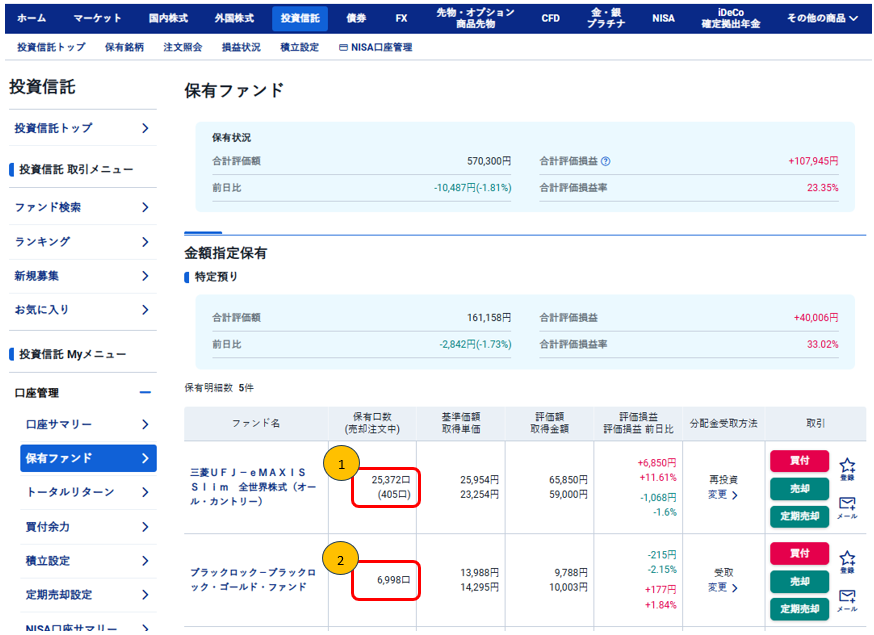Open the 三菱UFJ eMAXIS Slim fund name link
This screenshot has width=874, height=635.
[253, 487]
